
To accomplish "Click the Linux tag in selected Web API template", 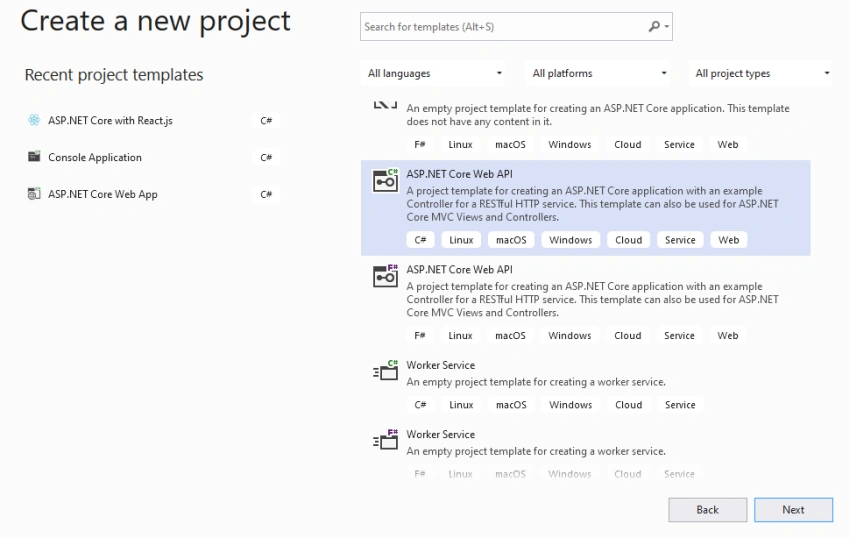I will click(x=461, y=240).
